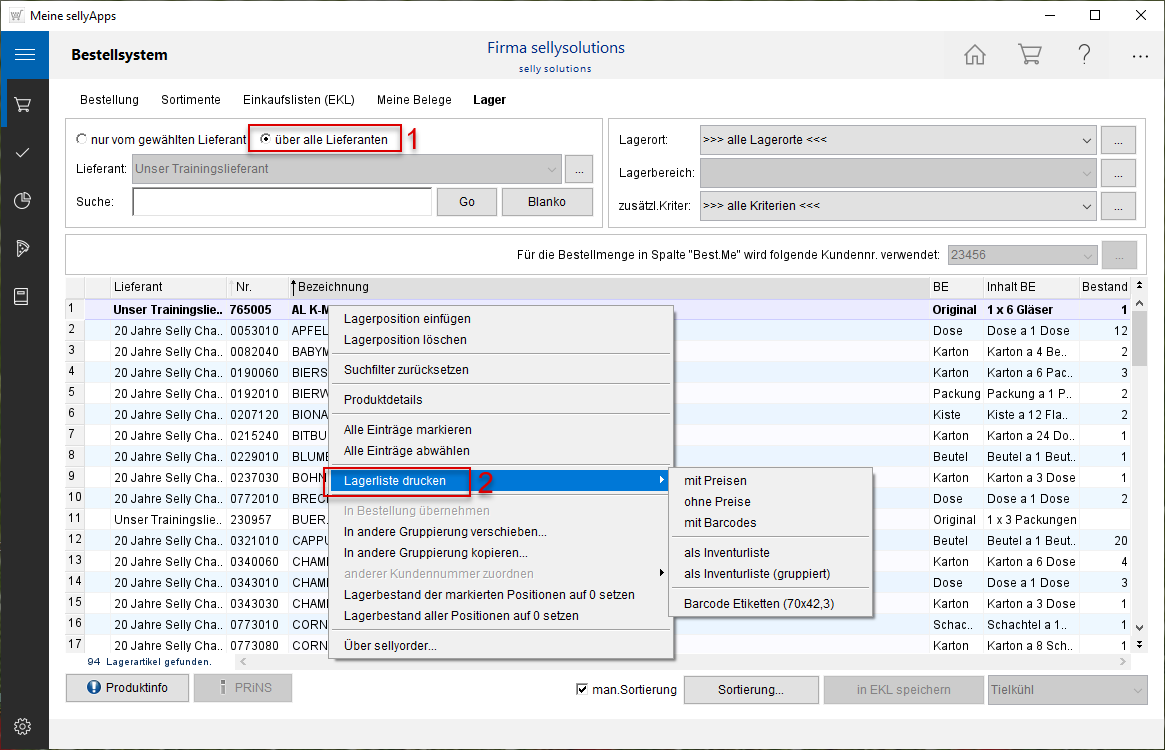Open the hamburger menu in the sidebar
The image size is (1165, 750).
click(24, 55)
